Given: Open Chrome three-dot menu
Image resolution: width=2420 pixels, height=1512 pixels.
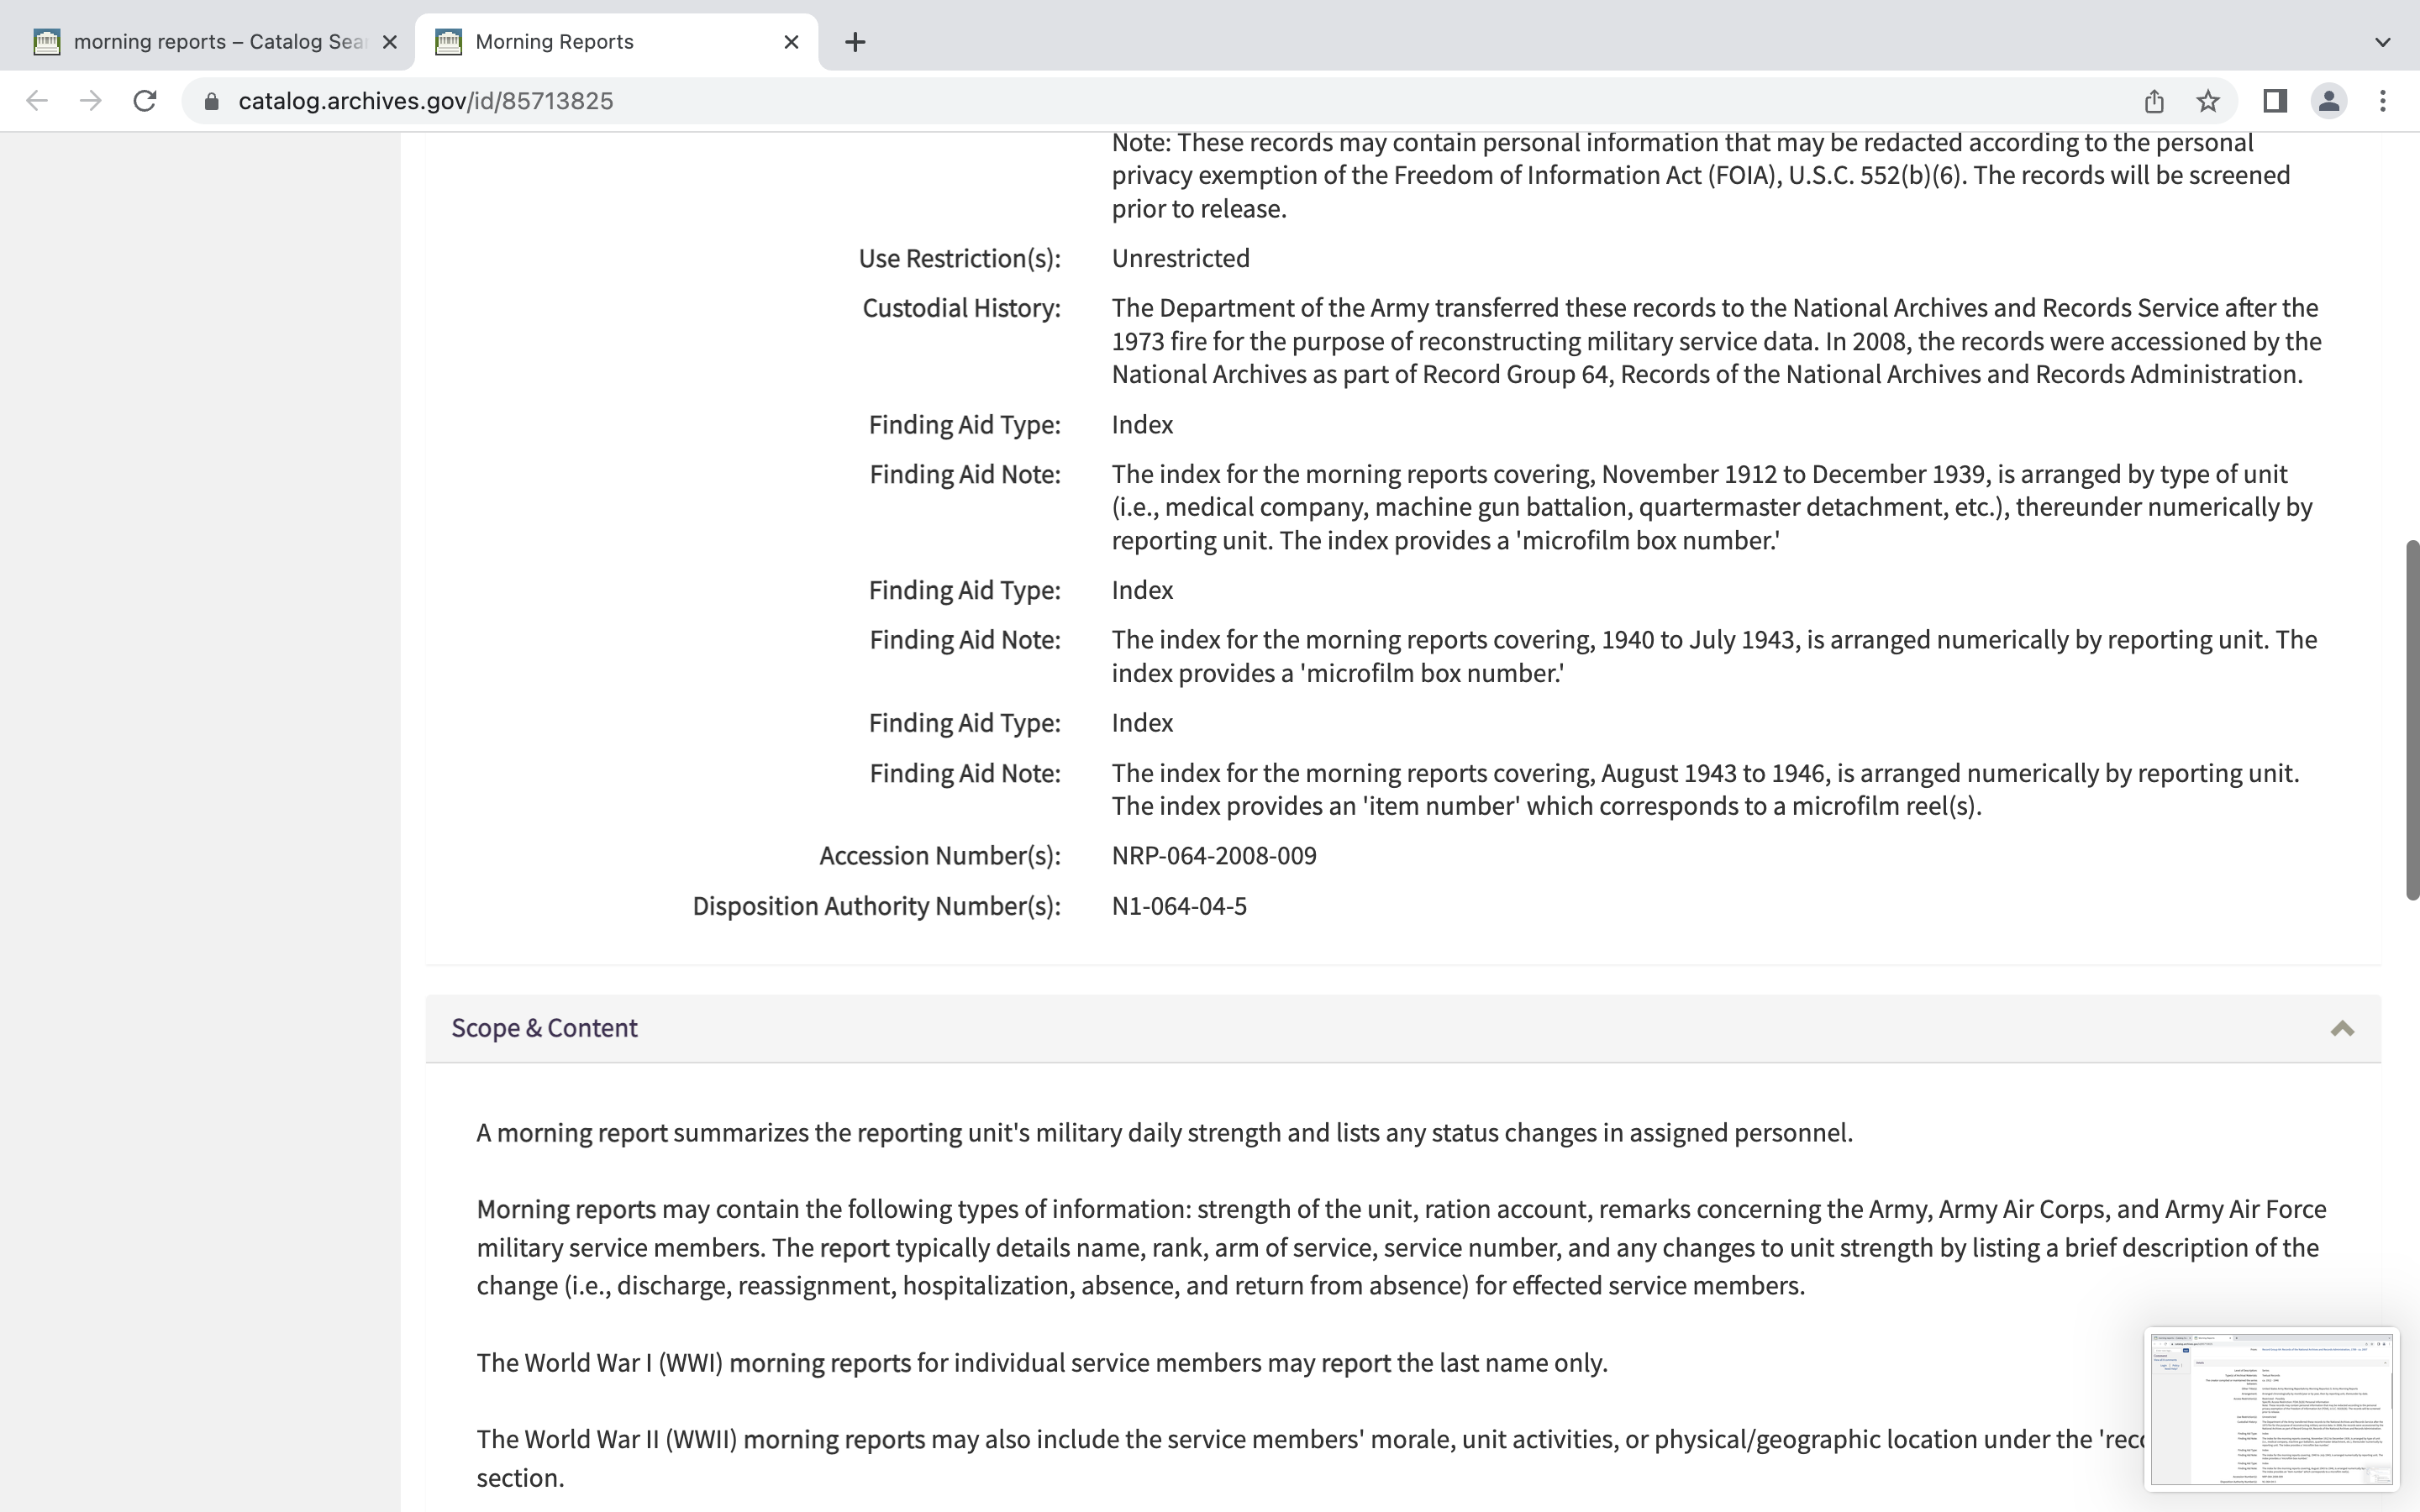Looking at the screenshot, I should coord(2383,101).
